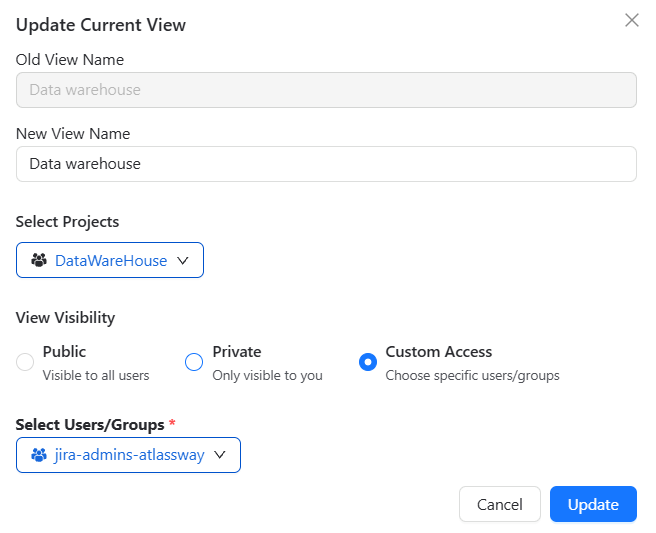Click the 'Update Current View' dialog title

pyautogui.click(x=101, y=25)
